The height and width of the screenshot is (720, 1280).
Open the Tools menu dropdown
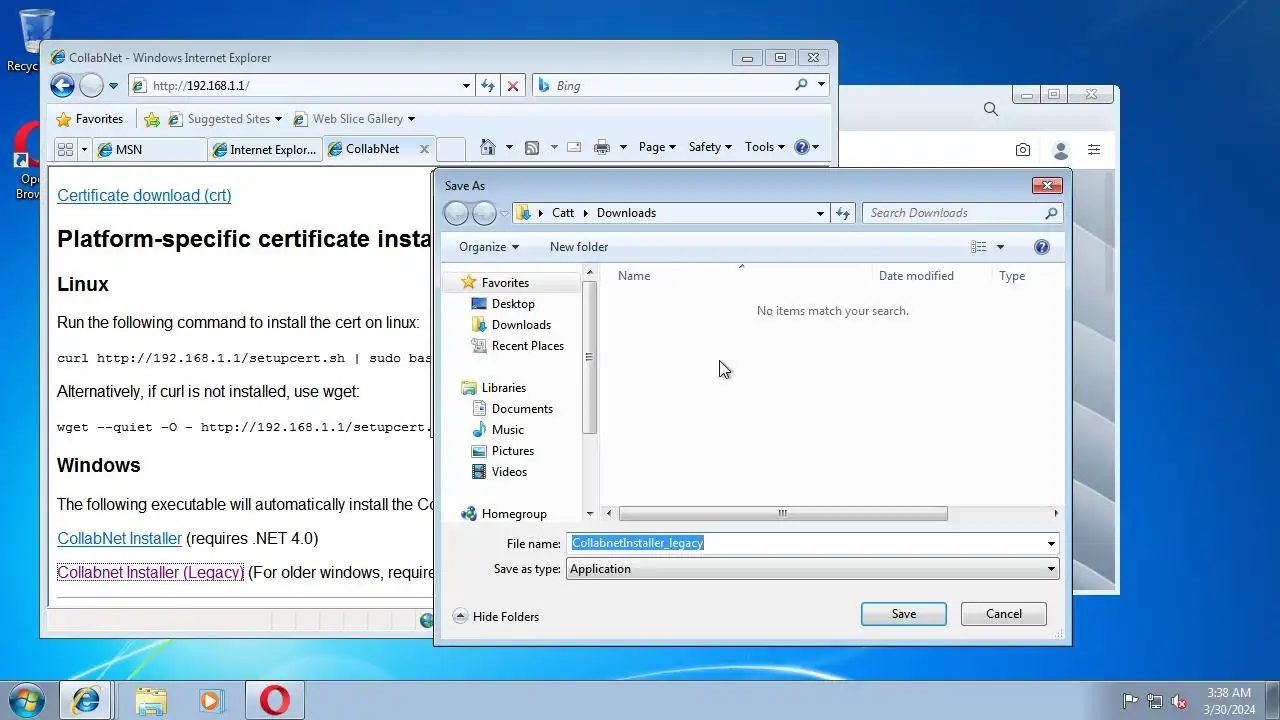[x=765, y=147]
